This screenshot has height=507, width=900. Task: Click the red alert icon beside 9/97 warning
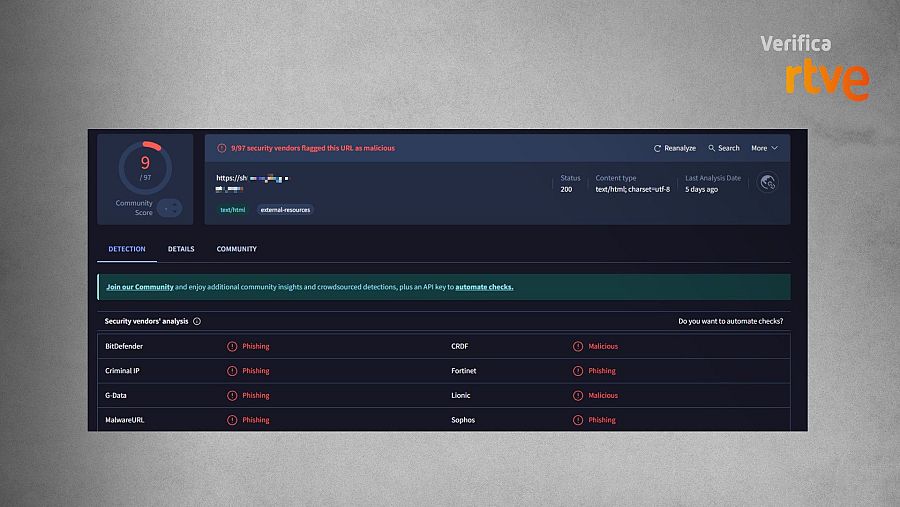tap(222, 148)
